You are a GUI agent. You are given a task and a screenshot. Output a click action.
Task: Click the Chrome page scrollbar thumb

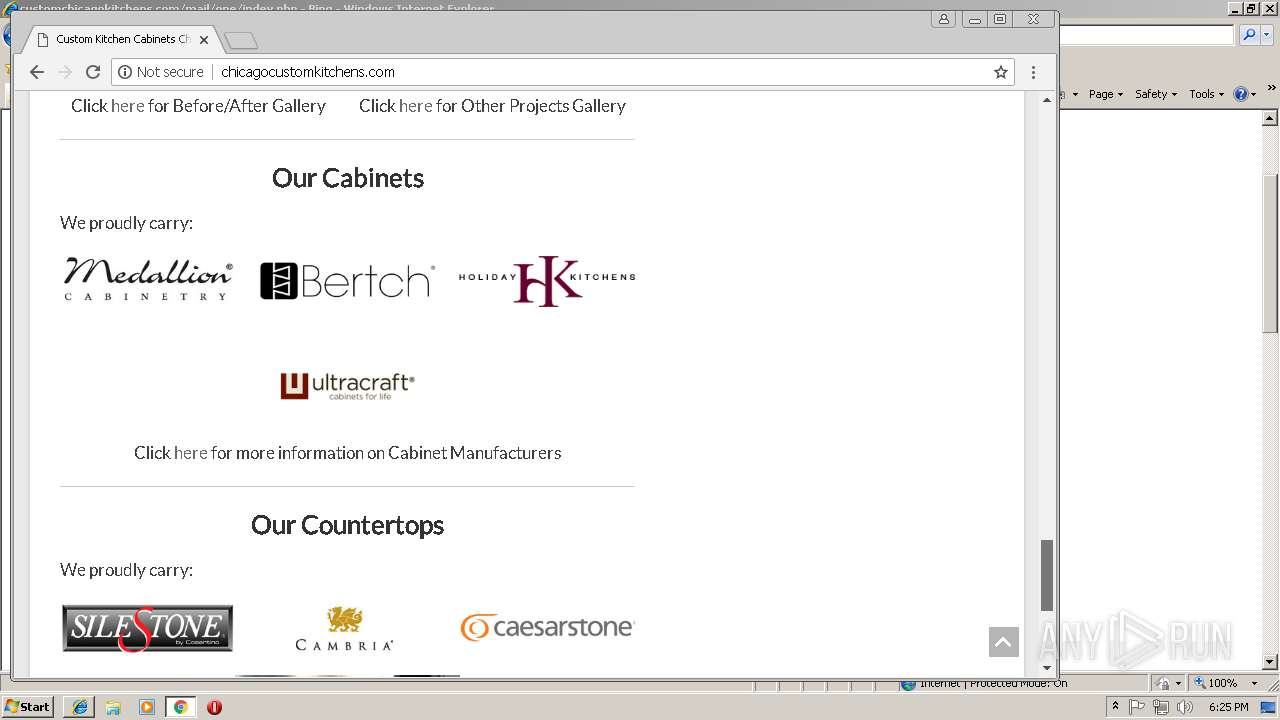(1047, 575)
